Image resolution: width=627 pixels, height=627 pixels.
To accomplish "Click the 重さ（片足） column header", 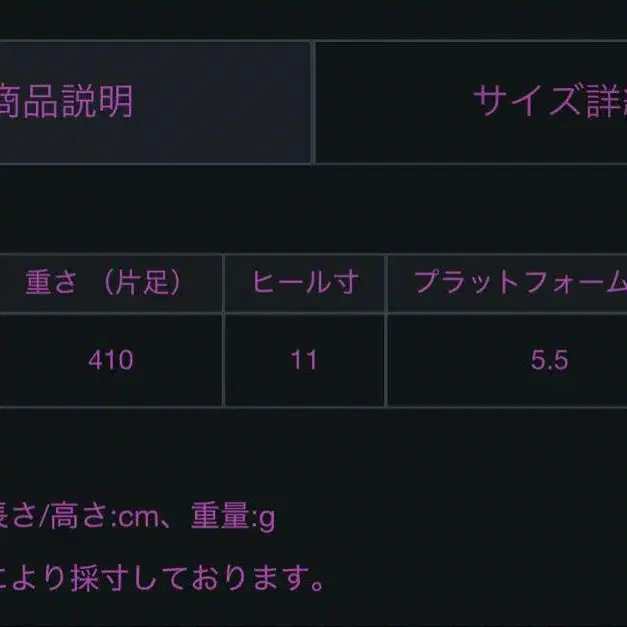I will point(105,283).
